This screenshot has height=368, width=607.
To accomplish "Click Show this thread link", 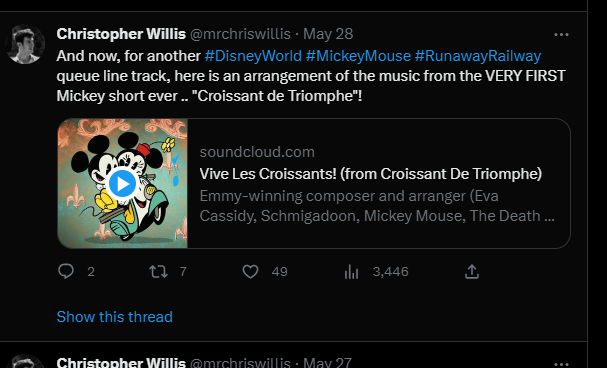I will pyautogui.click(x=115, y=317).
